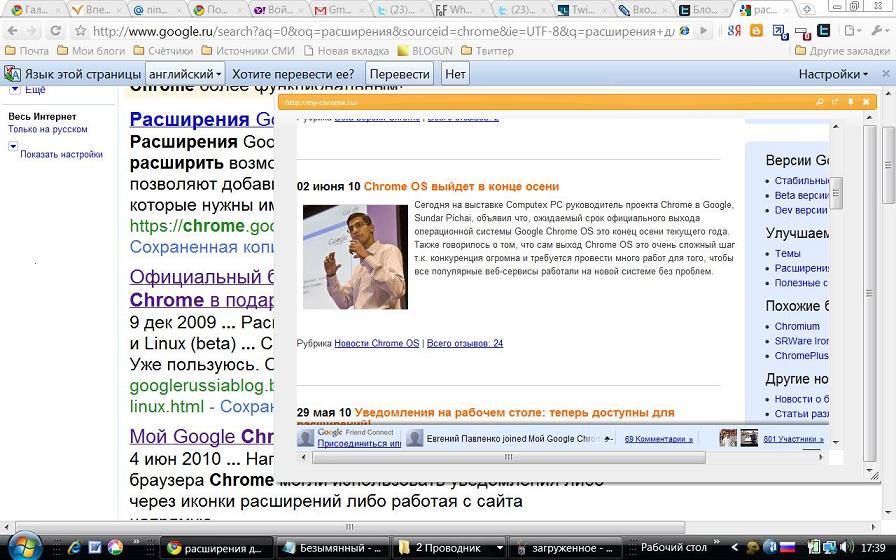
Task: Open 'Chrome OS выйдет в конце осени' article
Action: (x=461, y=186)
